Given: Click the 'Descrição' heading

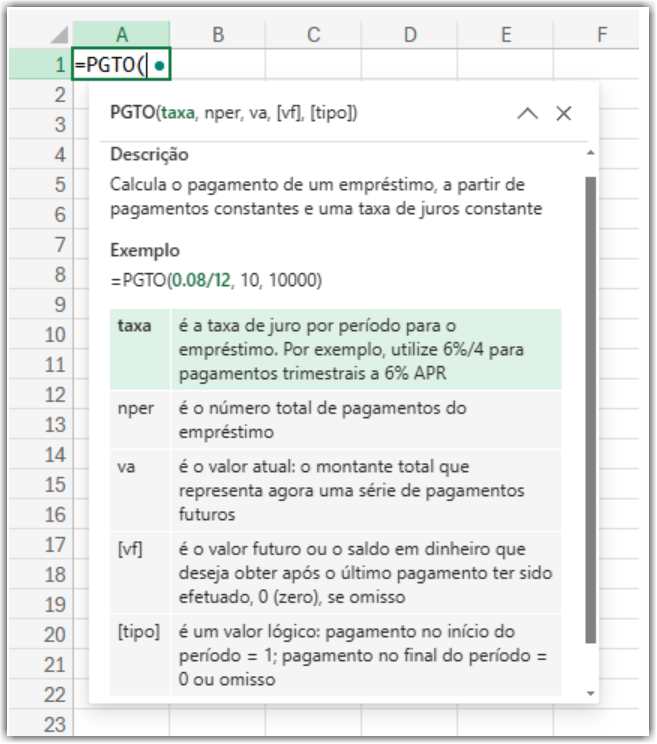Looking at the screenshot, I should coord(149,154).
